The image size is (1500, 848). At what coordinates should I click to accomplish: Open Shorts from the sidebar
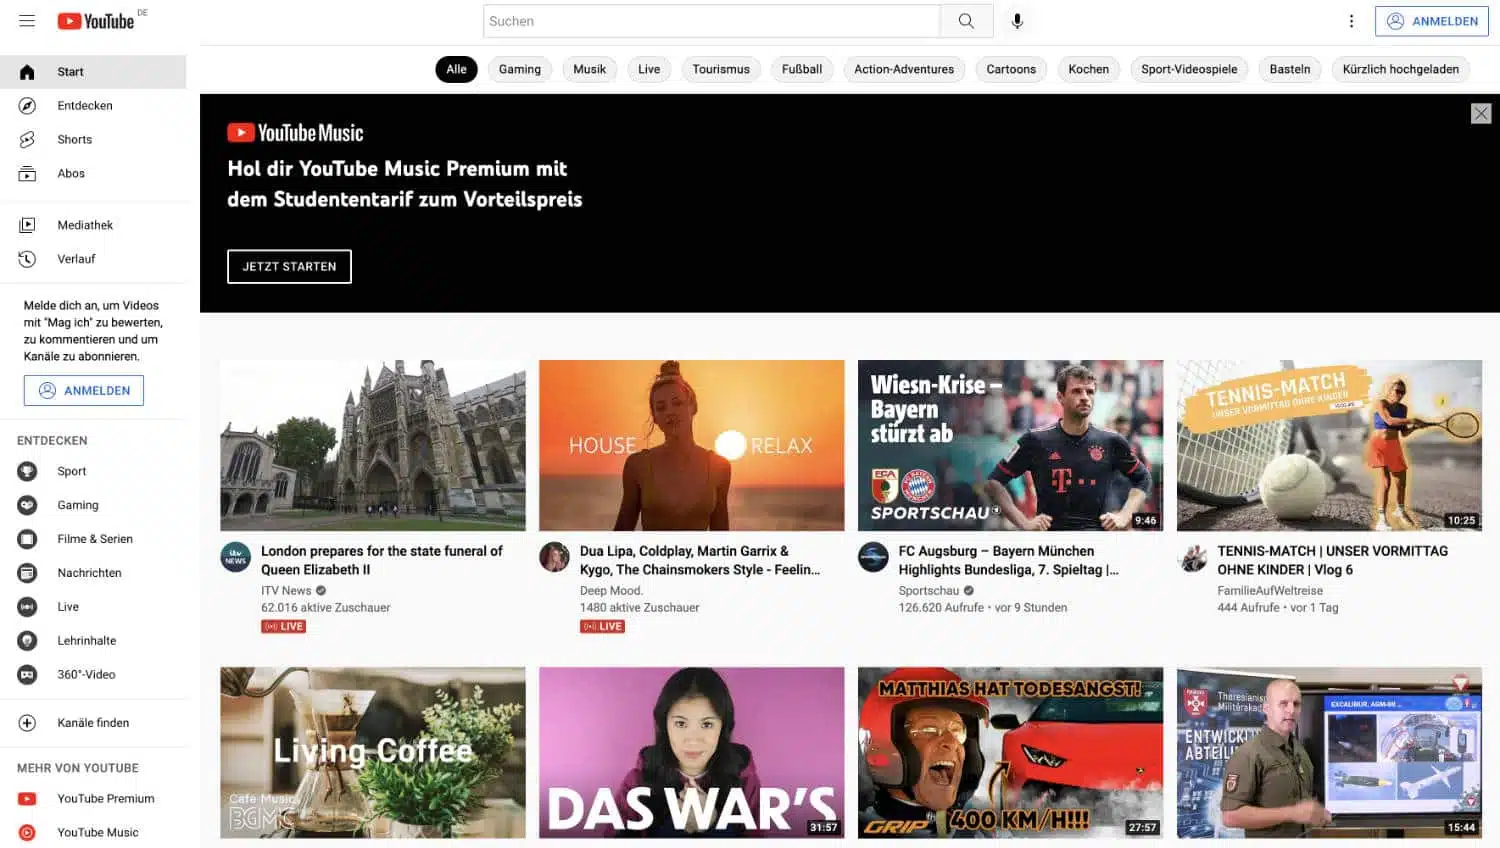[74, 140]
